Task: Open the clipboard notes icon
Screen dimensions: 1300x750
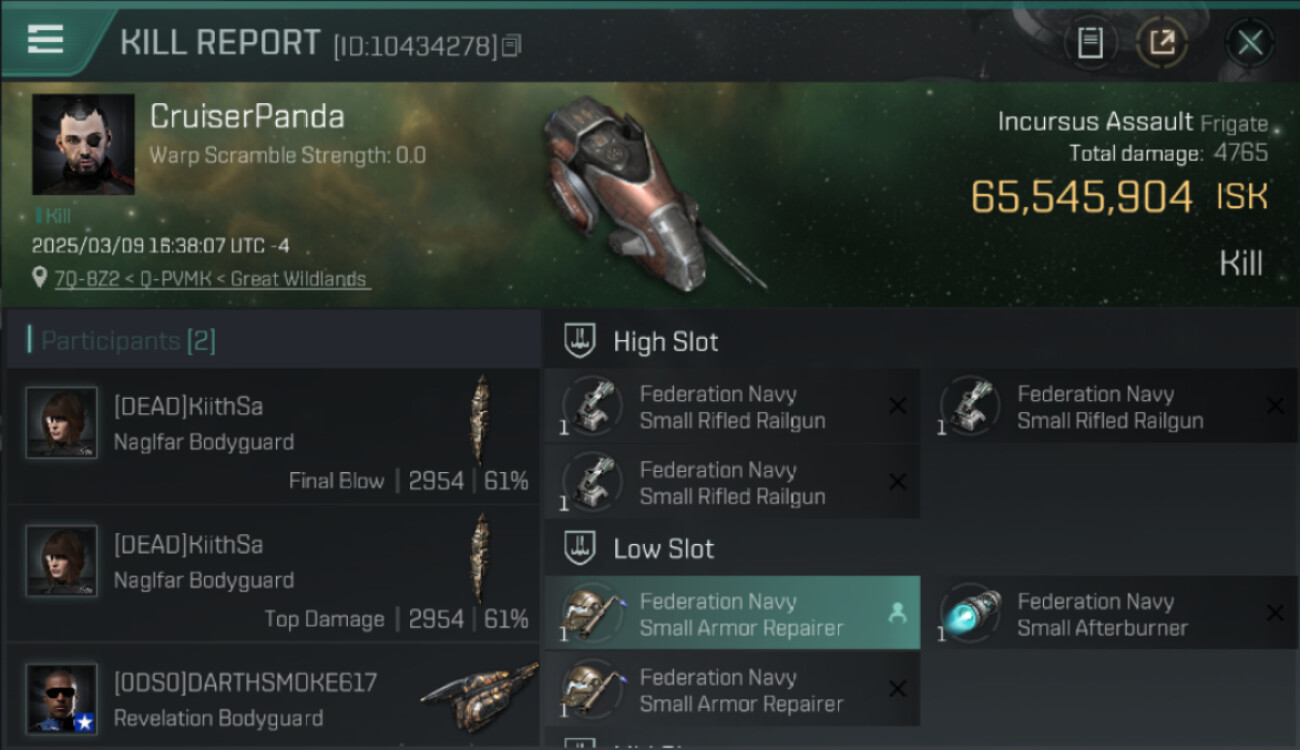Action: (x=1090, y=42)
